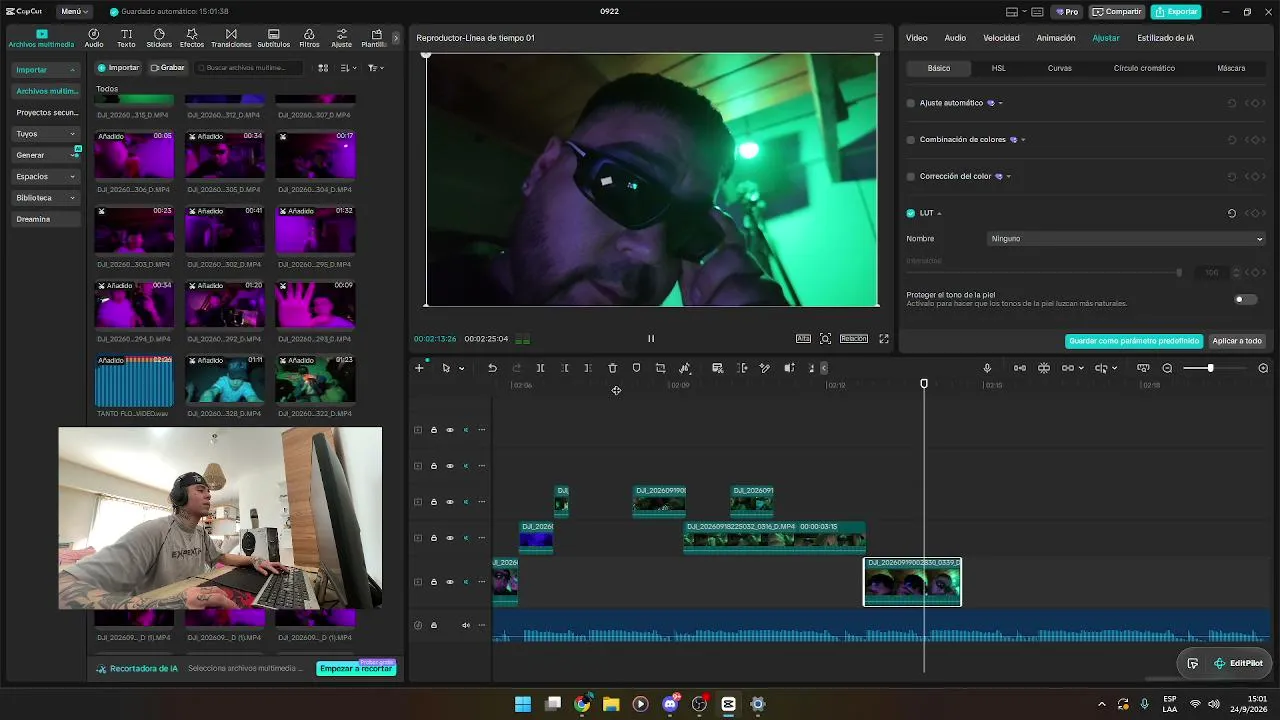This screenshot has width=1280, height=720.
Task: Open the Animación tab in inspector
Action: [x=1056, y=38]
